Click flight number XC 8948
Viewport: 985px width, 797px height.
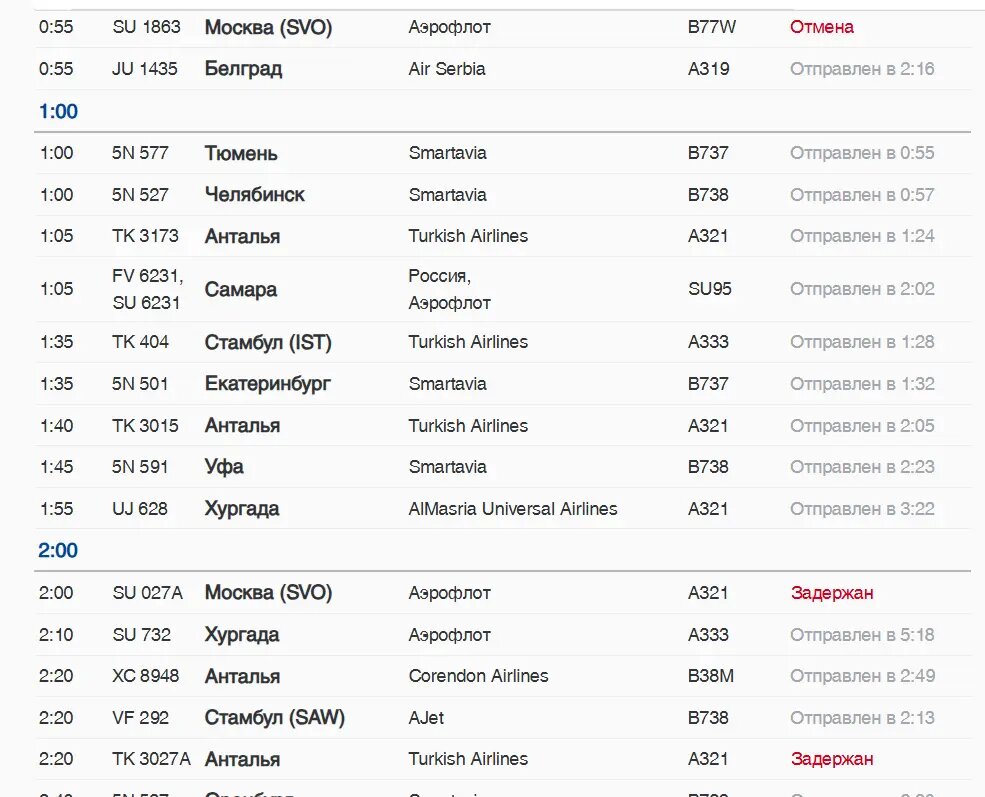coord(145,676)
